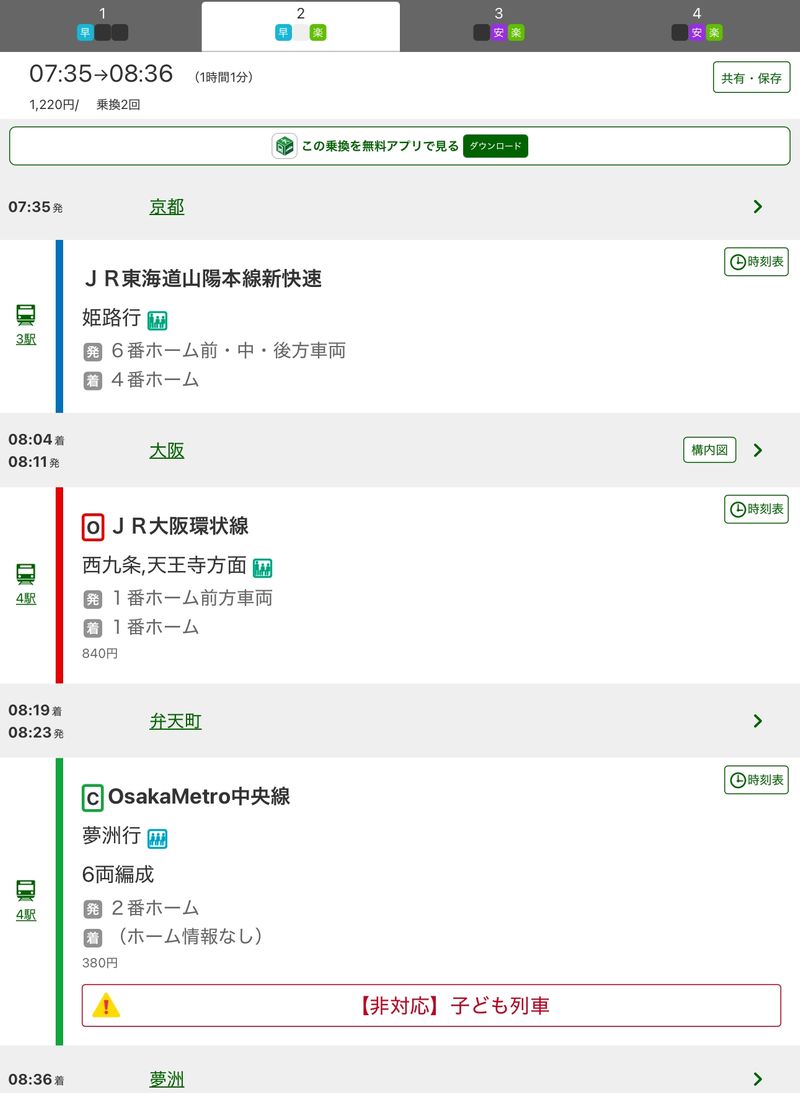Click the train icon for JR東海道山陽本線

click(x=26, y=315)
